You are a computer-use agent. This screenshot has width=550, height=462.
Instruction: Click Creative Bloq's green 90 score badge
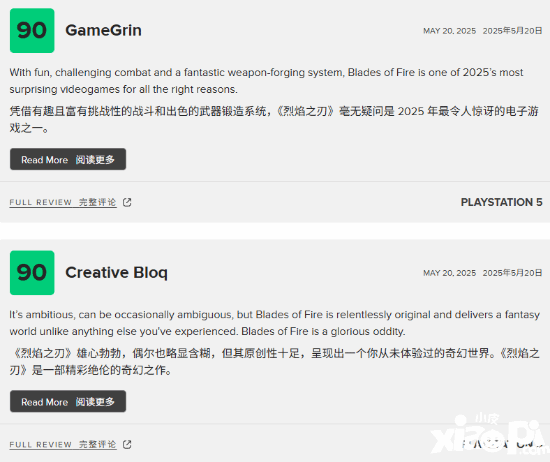[x=32, y=273]
